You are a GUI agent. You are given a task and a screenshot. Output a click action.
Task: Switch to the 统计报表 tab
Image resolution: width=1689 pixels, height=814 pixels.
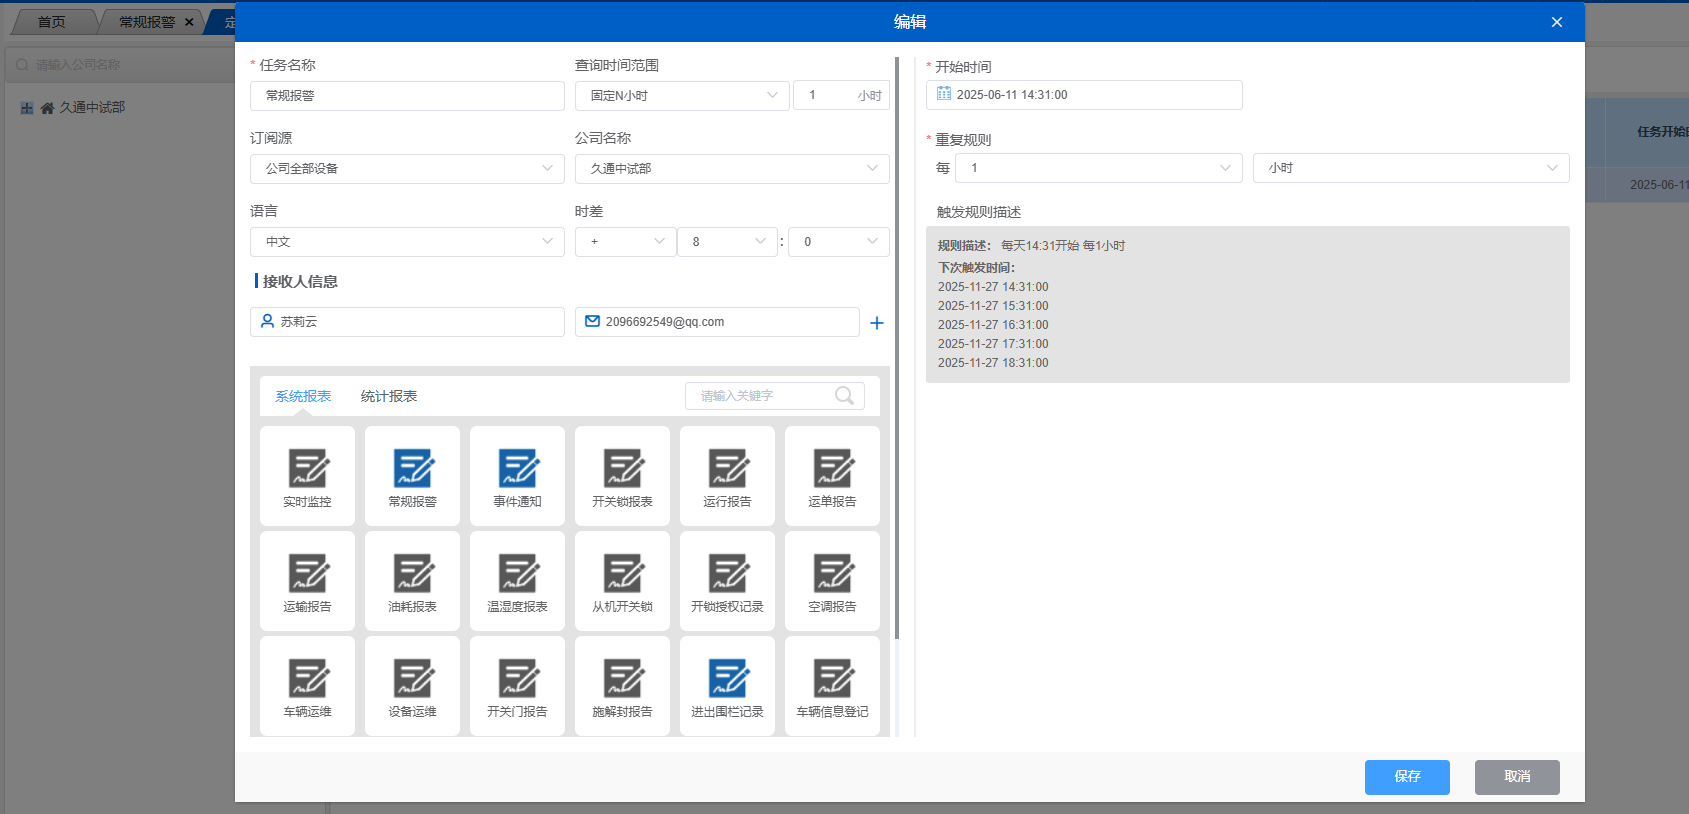(389, 397)
